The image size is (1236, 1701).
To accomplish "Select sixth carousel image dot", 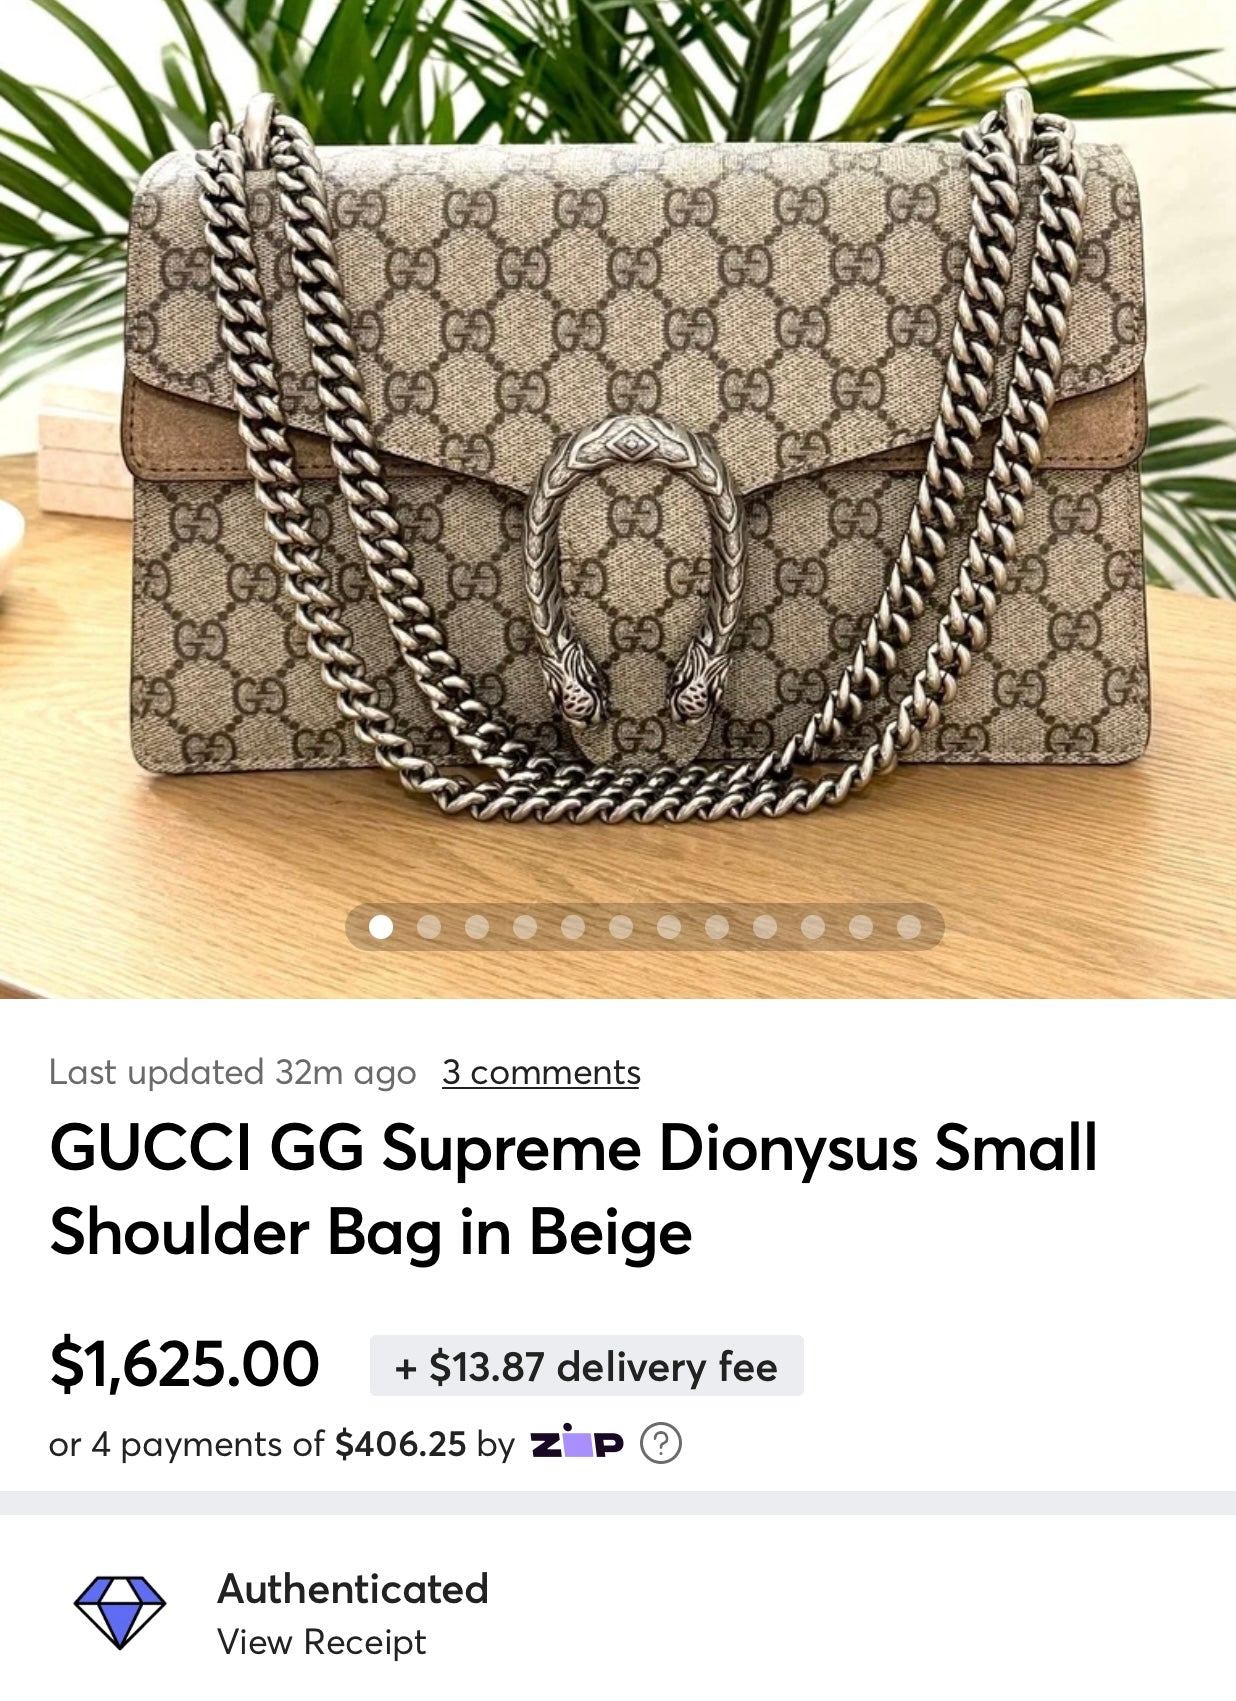I will [621, 927].
